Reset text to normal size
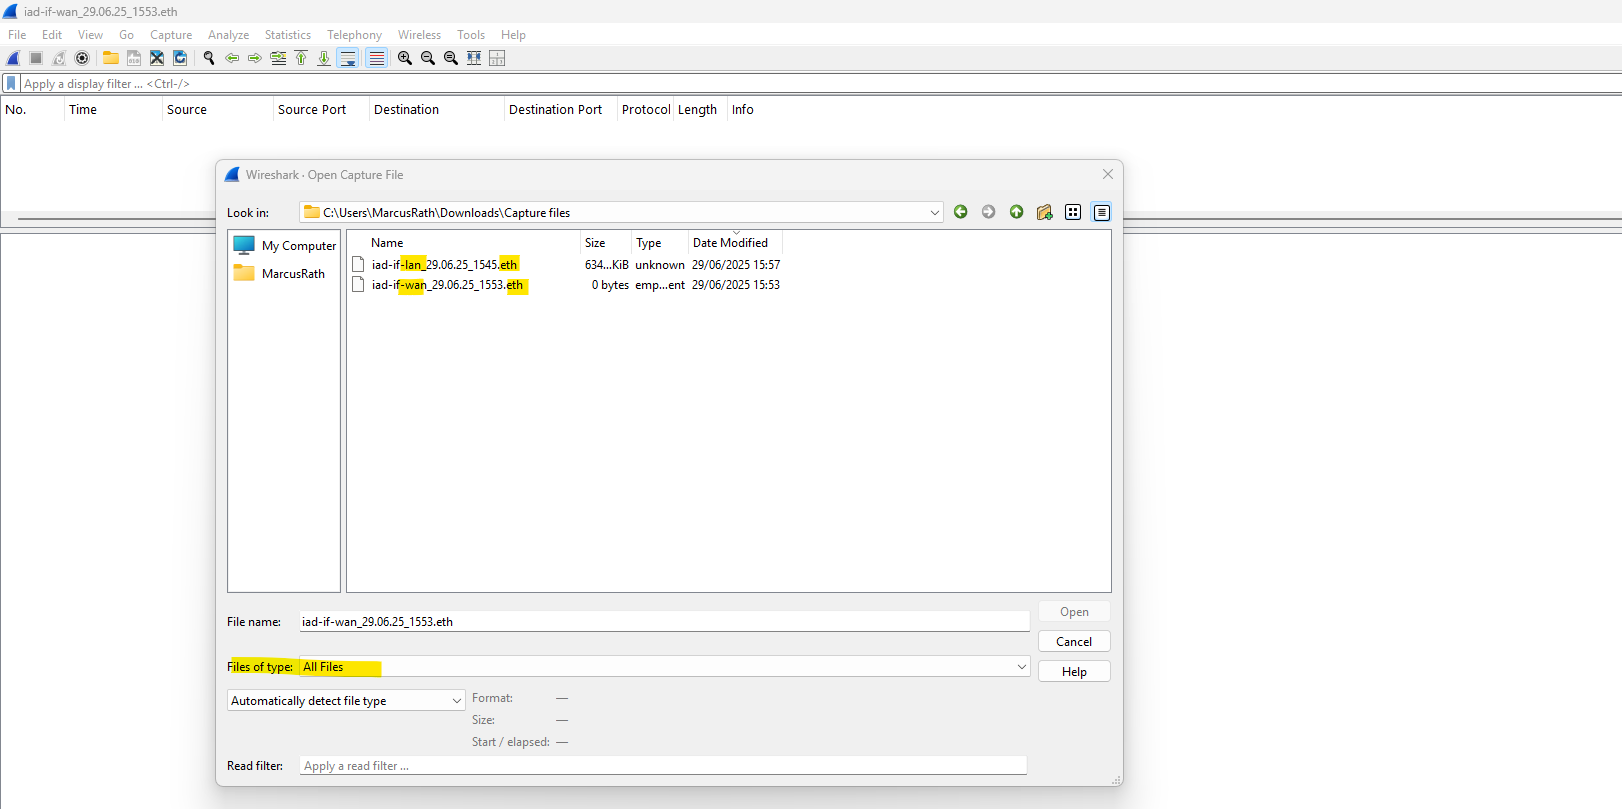Screen dimensions: 1622x809 pyautogui.click(x=451, y=58)
